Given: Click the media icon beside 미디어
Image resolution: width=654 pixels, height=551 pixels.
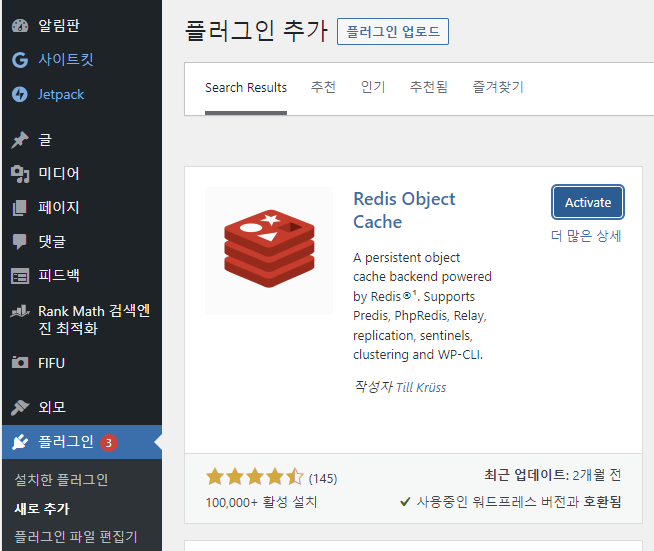Looking at the screenshot, I should 20,174.
